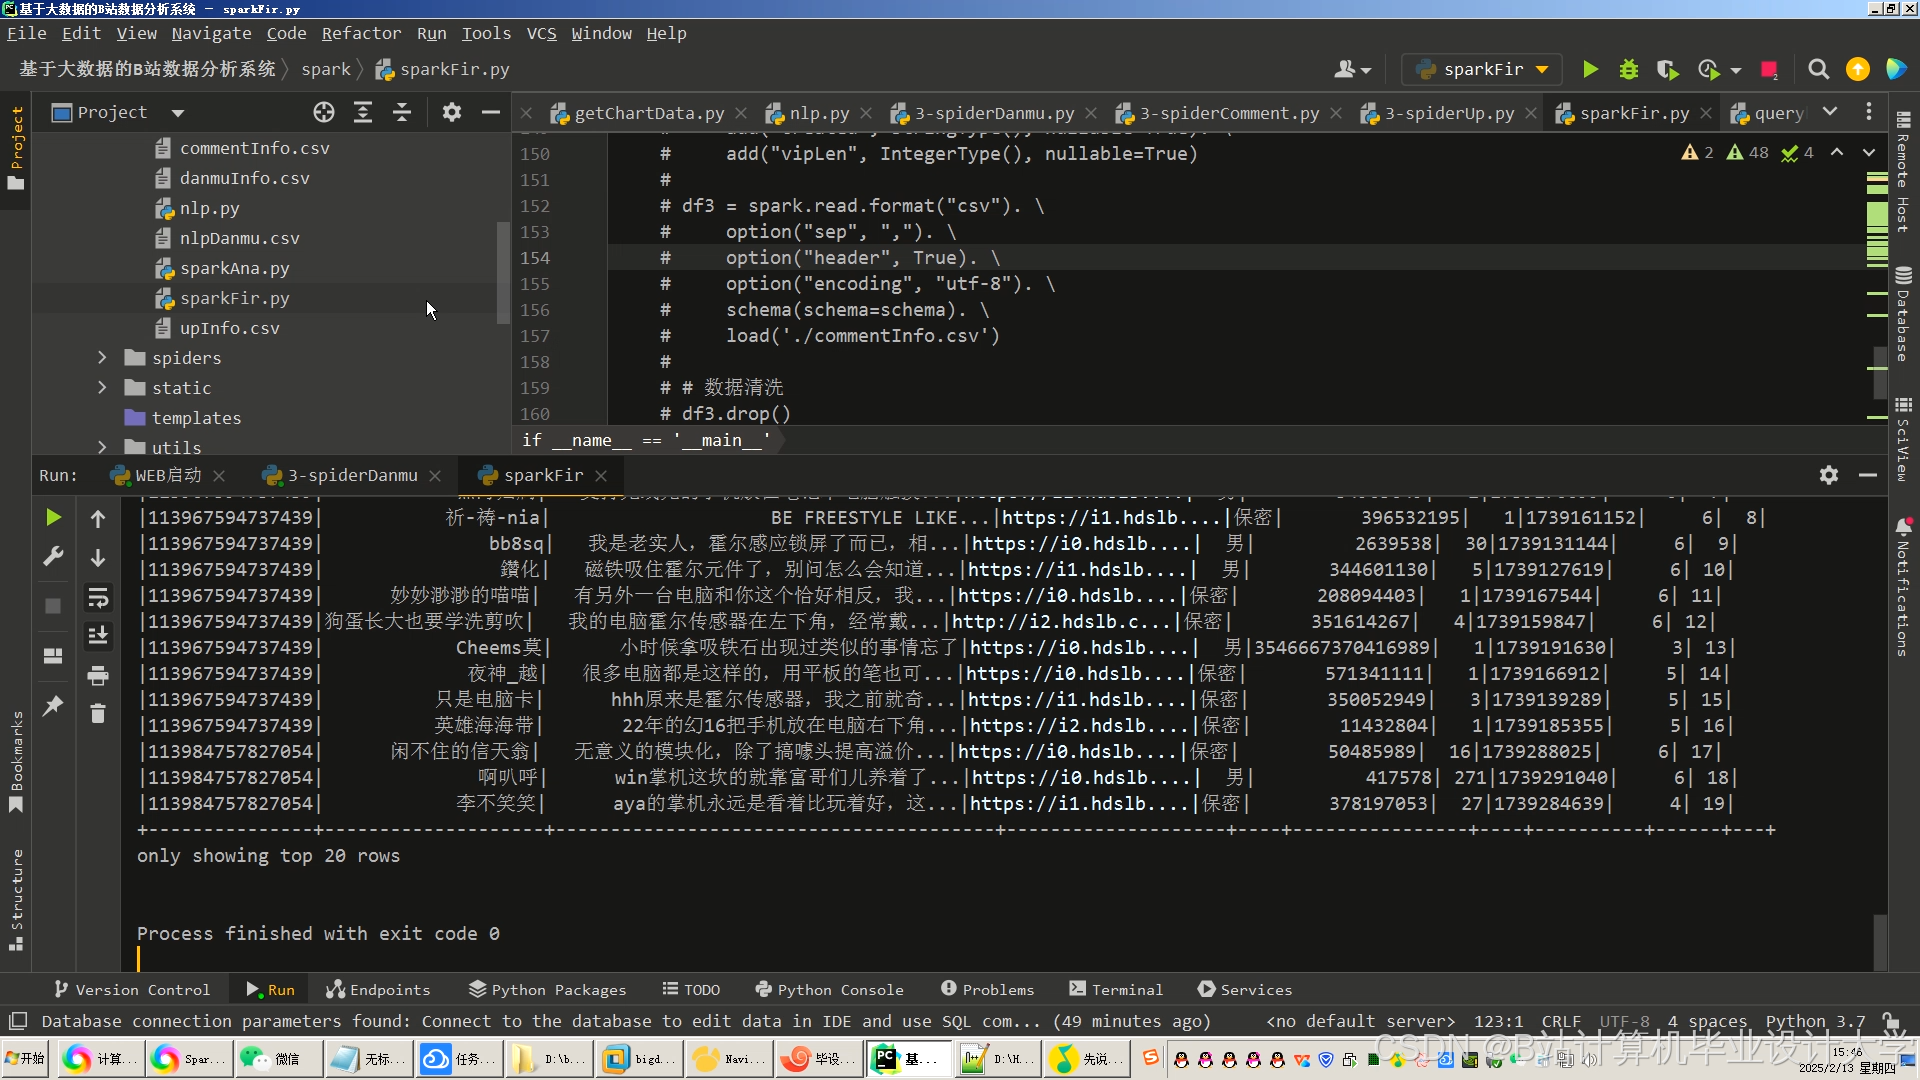Toggle soft-wrap in Run console
Image resolution: width=1920 pixels, height=1080 pixels.
coord(98,597)
